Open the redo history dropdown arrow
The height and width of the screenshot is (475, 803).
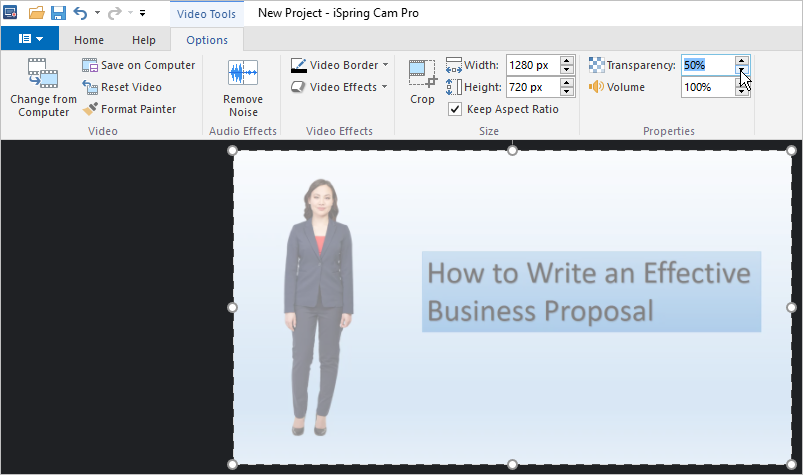coord(130,12)
